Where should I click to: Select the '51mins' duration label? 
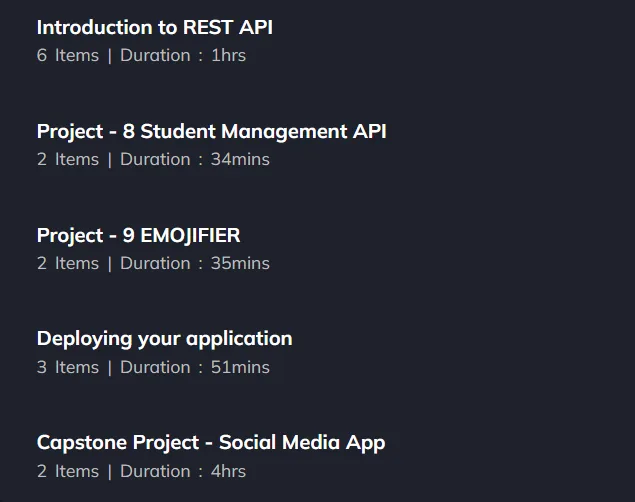[240, 368]
